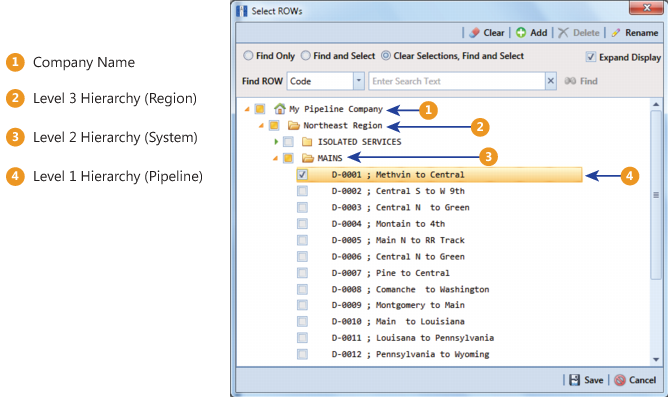Image resolution: width=669 pixels, height=398 pixels.
Task: Check the D-0012 Pennsylvania to Wyoming box
Action: pos(303,354)
